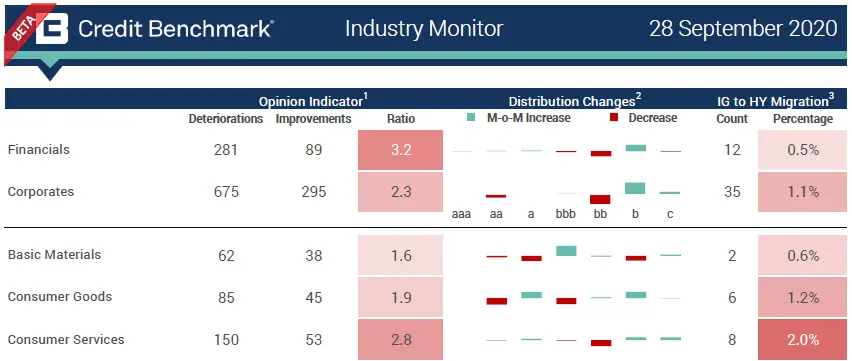Click the Percentage column label
This screenshot has height=361, width=852.
click(803, 119)
